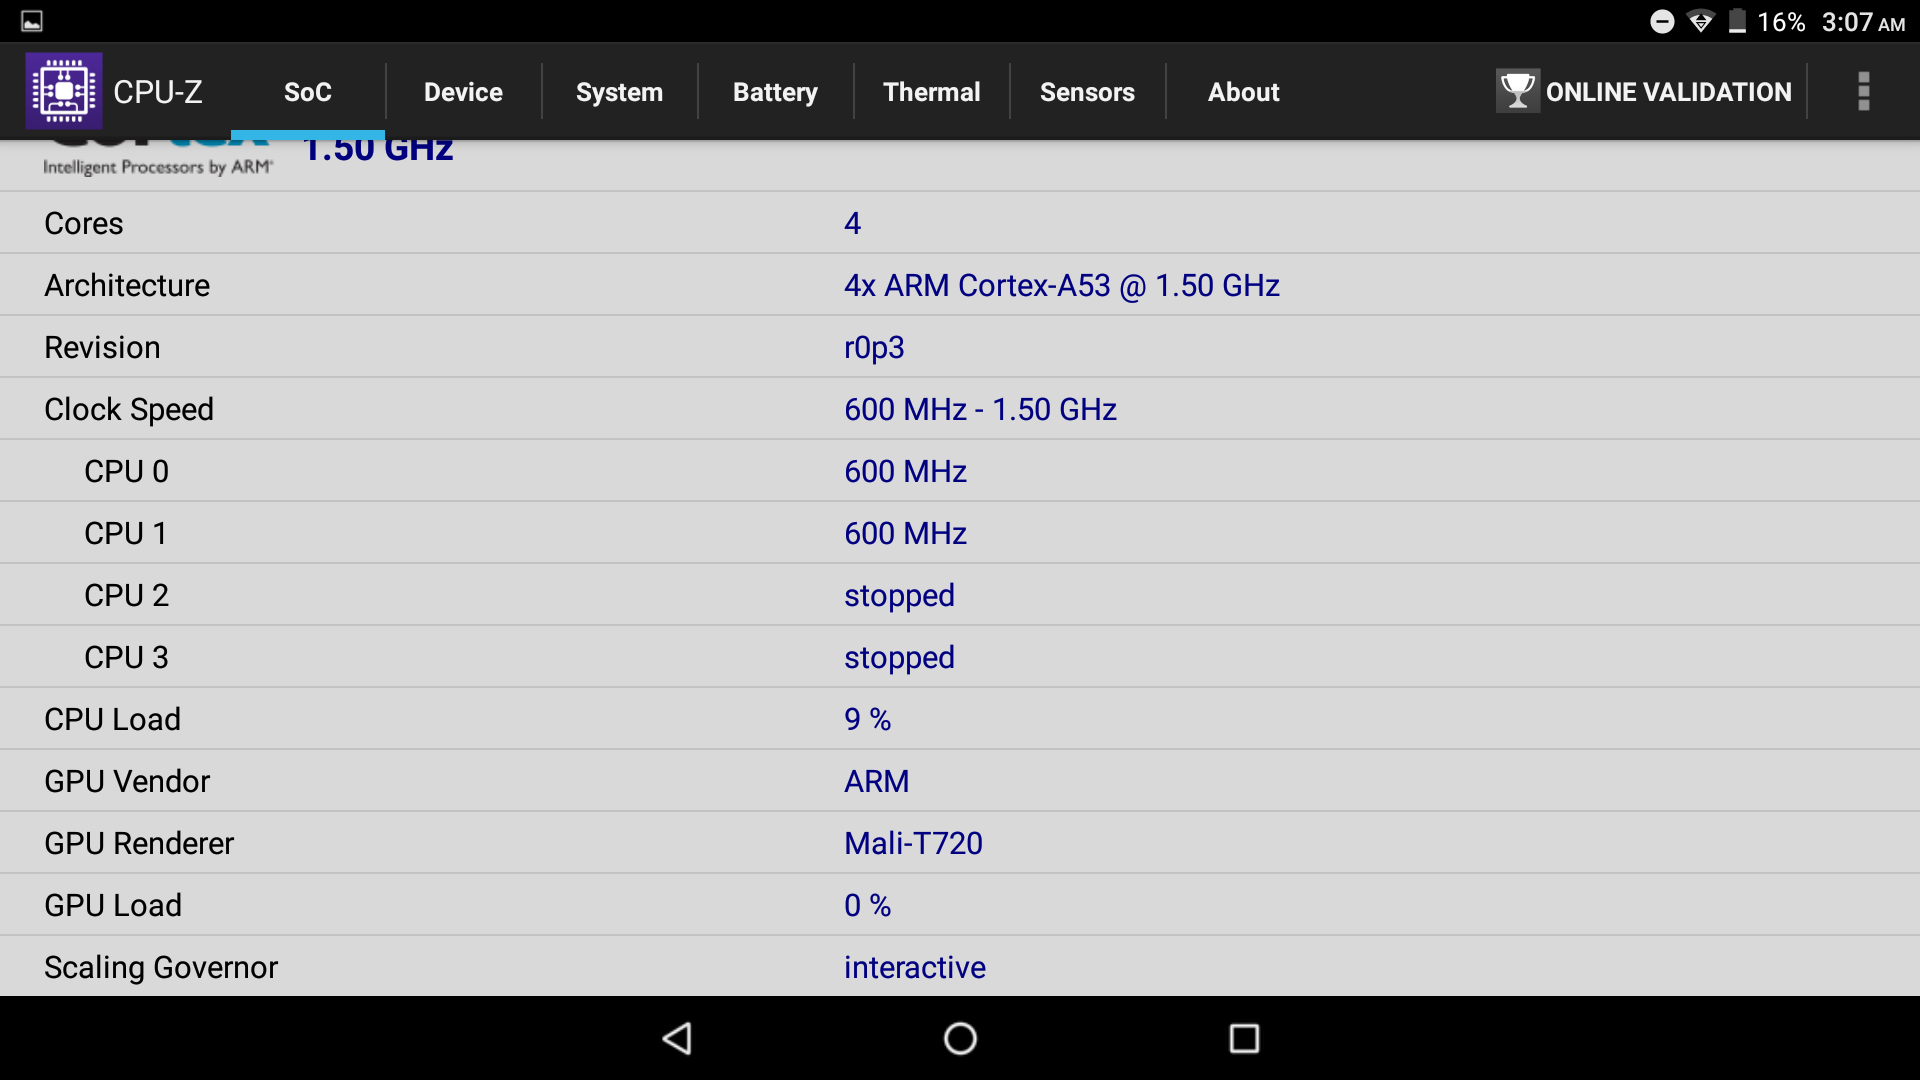Tap the Android home navigation button
1920x1080 pixels.
point(960,1038)
